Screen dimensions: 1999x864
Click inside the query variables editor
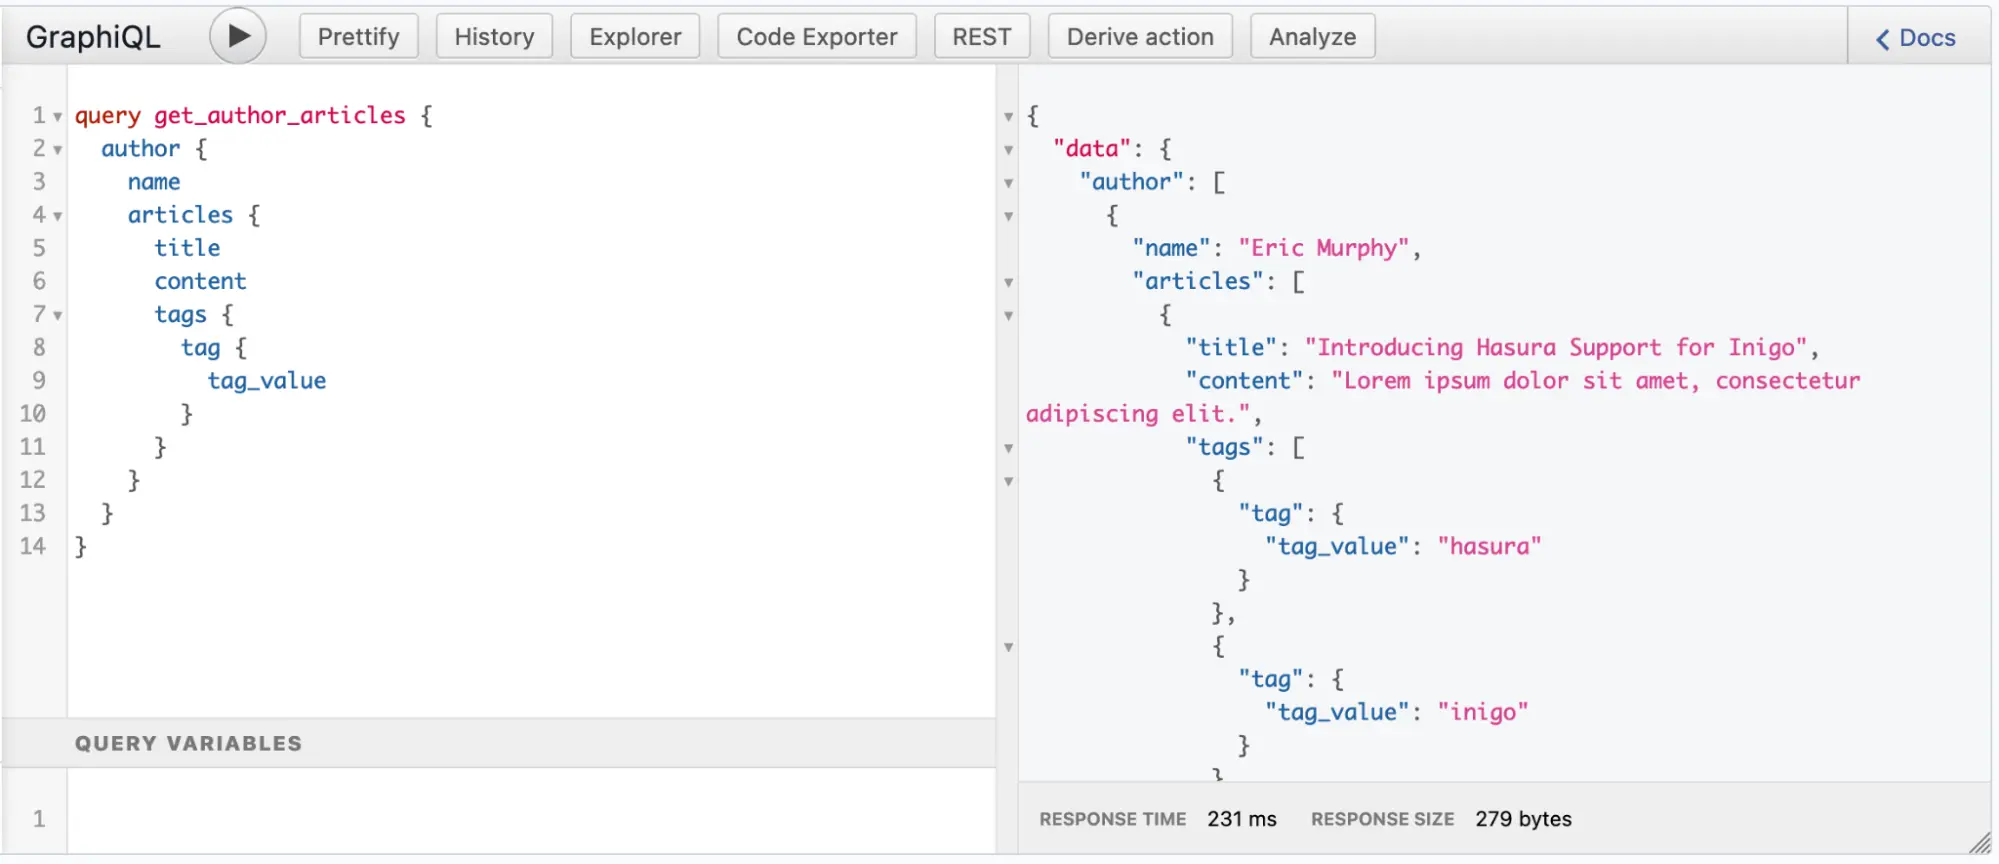[531, 811]
